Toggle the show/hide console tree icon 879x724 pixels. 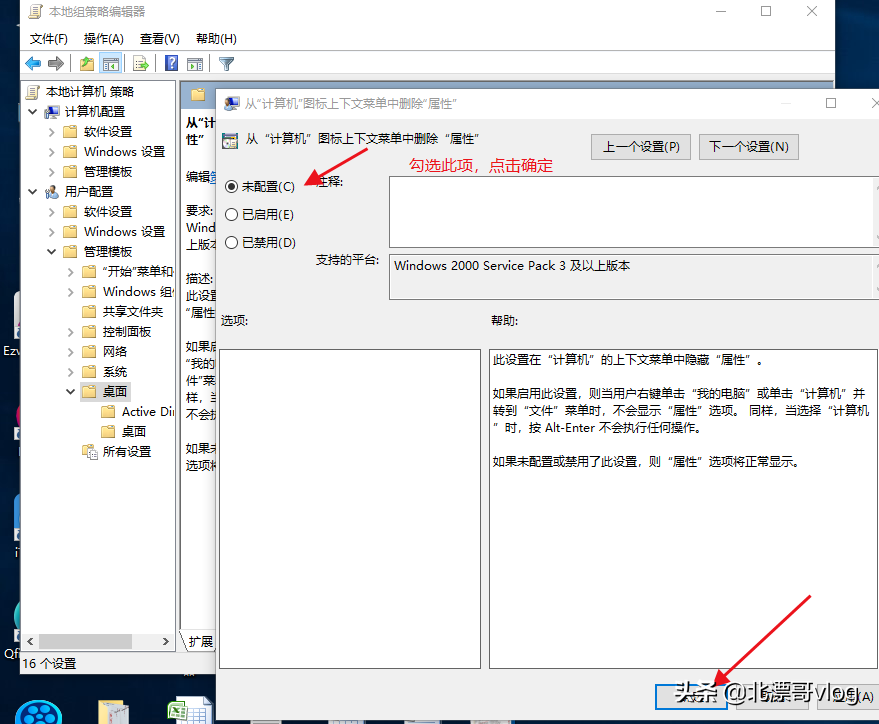click(110, 64)
